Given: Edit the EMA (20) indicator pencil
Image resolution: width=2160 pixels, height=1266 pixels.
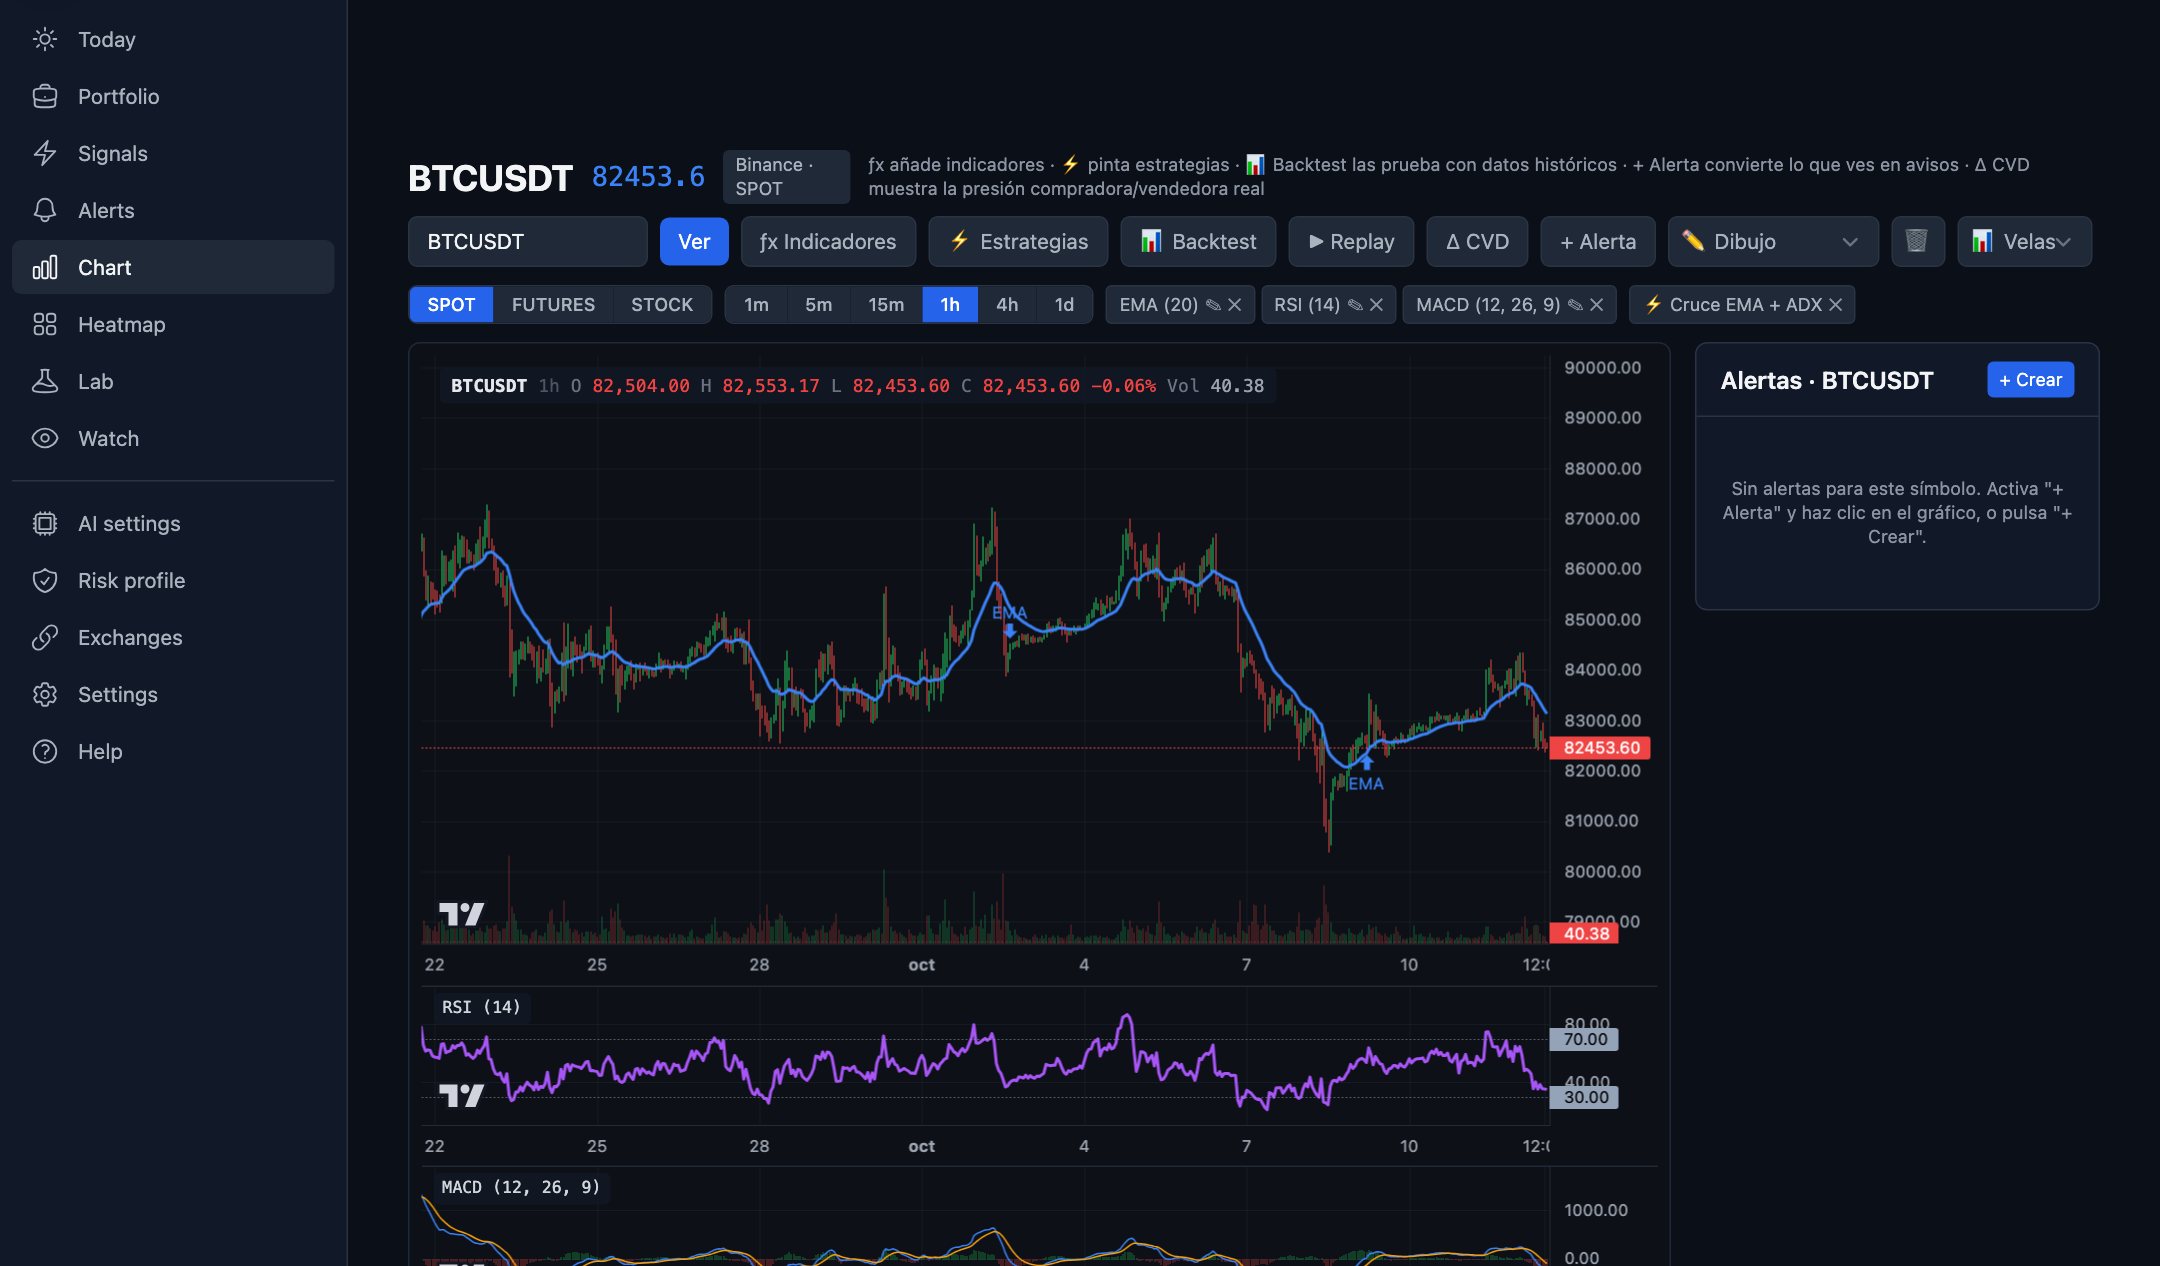Looking at the screenshot, I should tap(1213, 305).
